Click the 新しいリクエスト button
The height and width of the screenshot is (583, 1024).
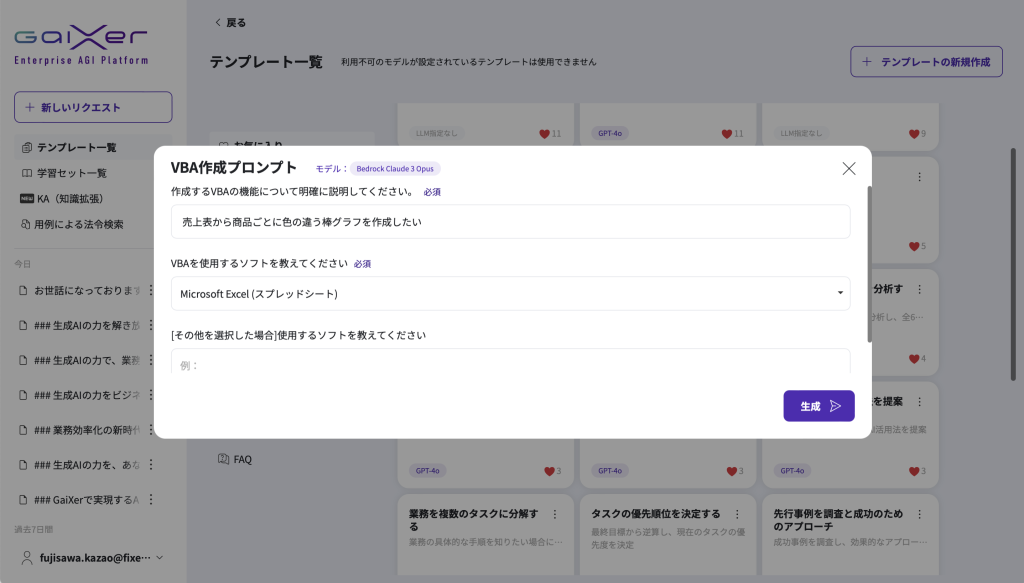tap(93, 107)
